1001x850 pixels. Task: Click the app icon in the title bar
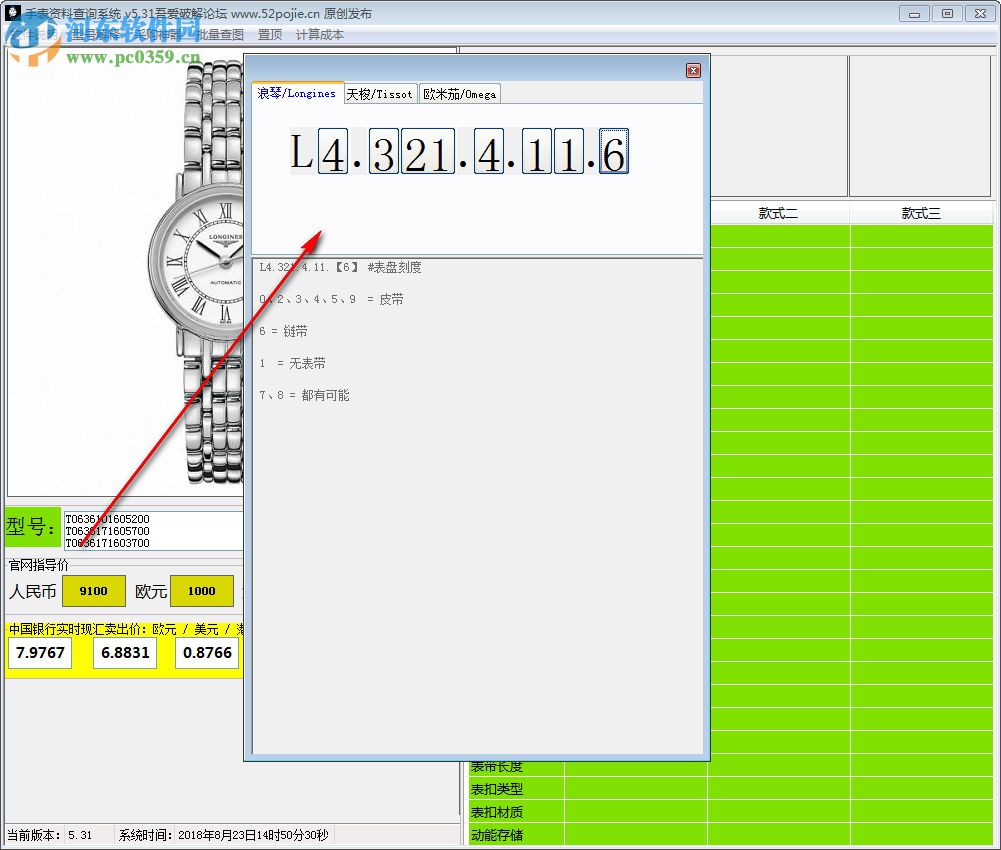coord(12,13)
